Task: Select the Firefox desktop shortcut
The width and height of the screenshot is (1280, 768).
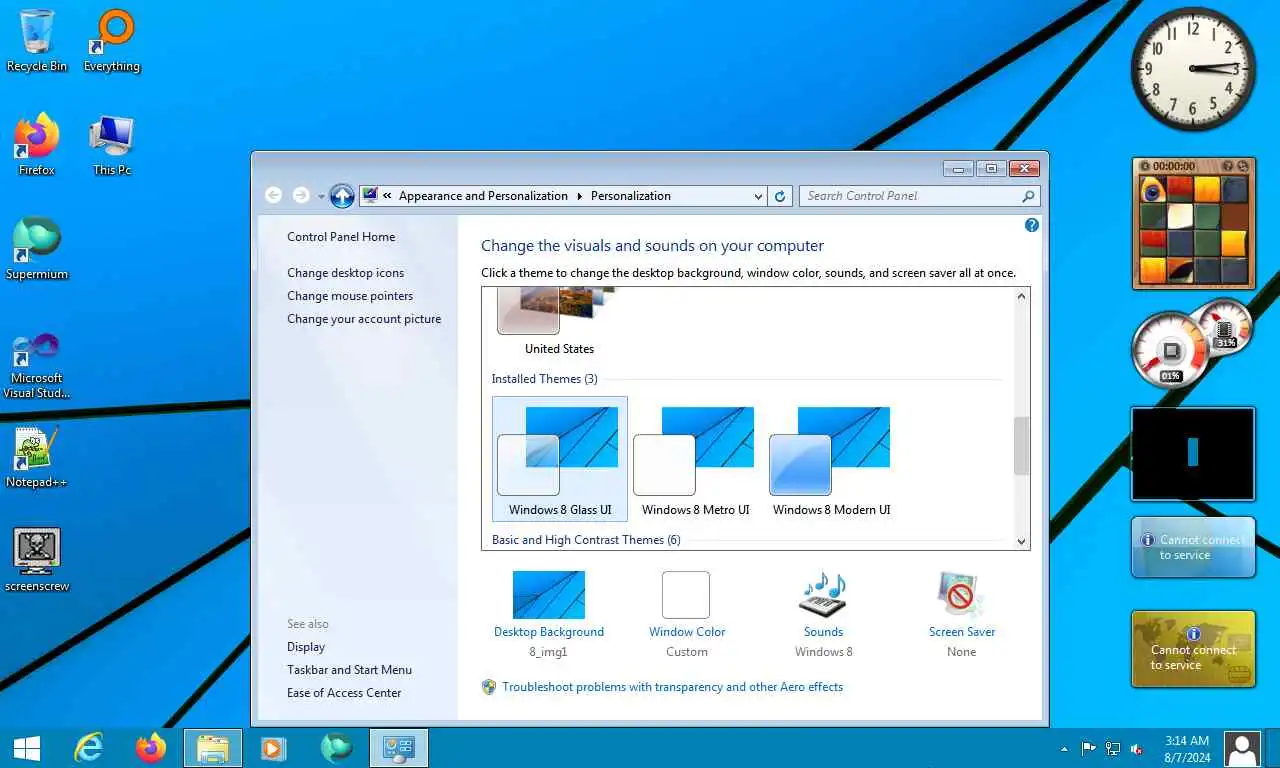Action: click(x=37, y=145)
